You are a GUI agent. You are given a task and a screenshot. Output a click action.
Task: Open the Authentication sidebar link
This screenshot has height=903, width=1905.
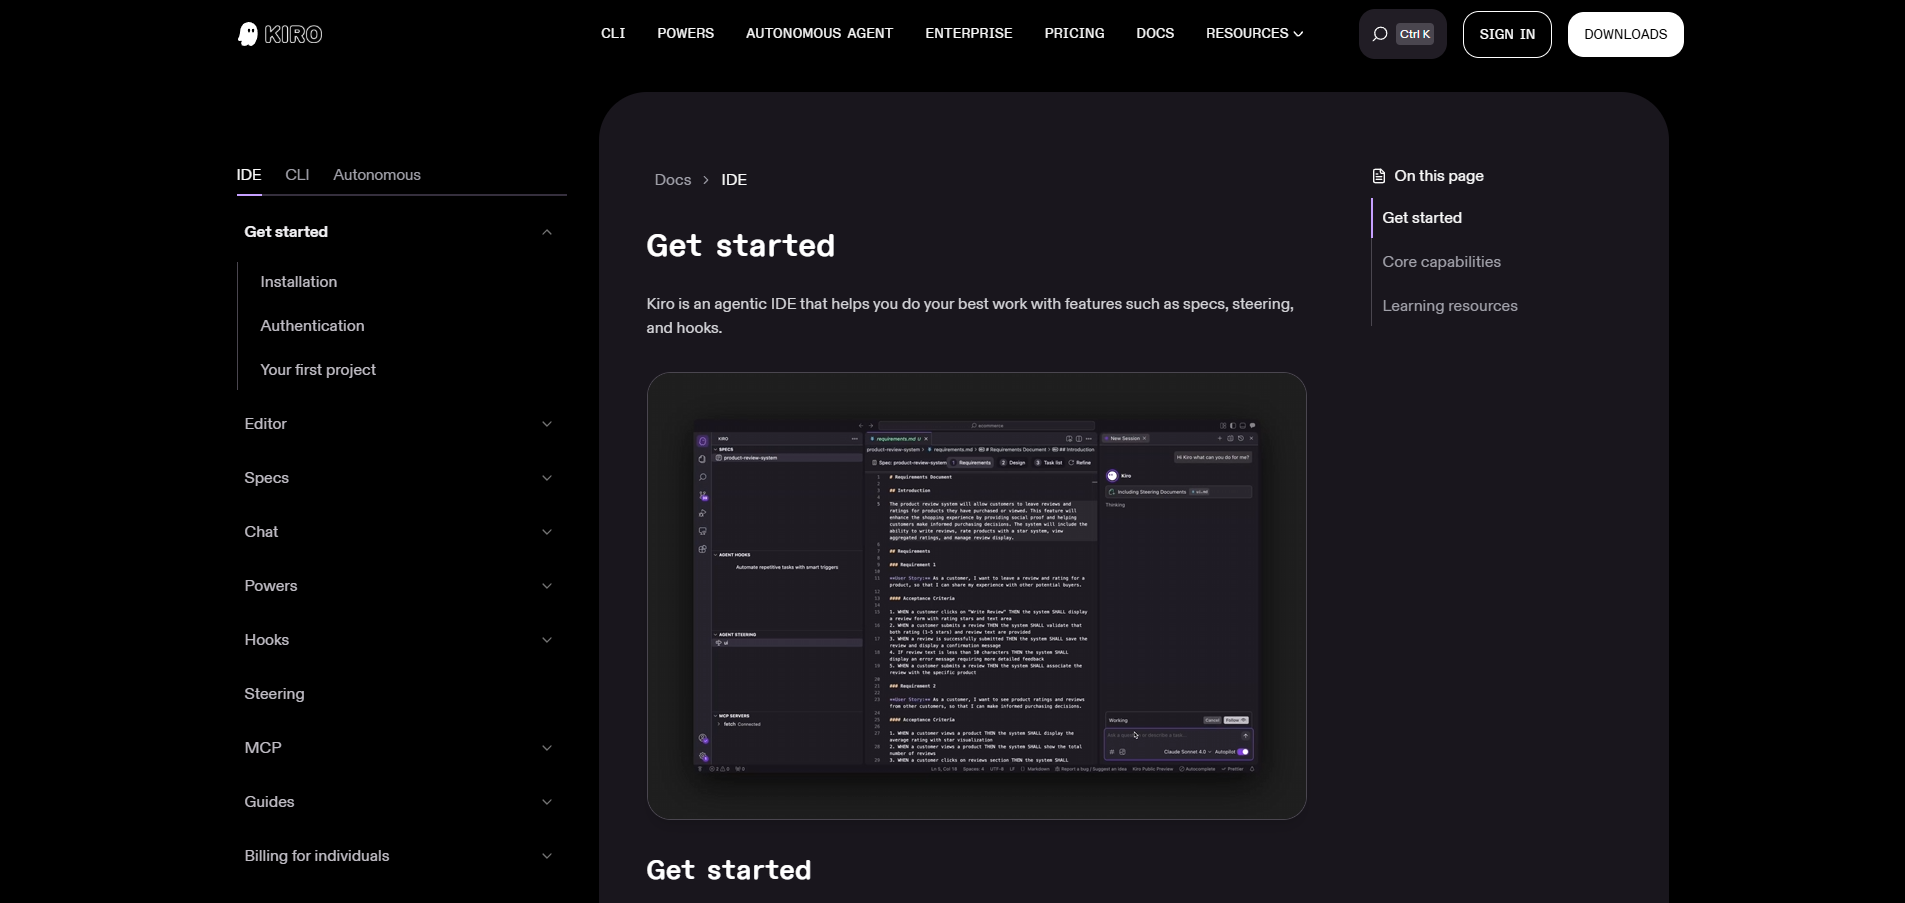(x=312, y=326)
